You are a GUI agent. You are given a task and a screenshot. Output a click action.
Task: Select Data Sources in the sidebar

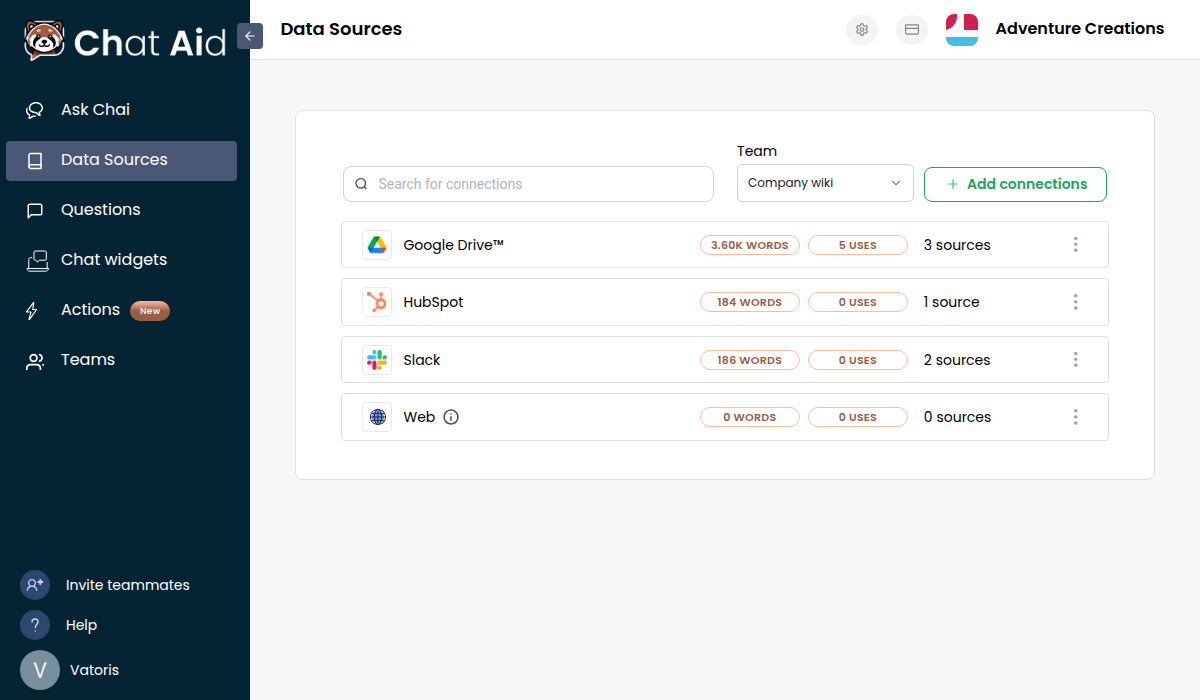coord(121,161)
